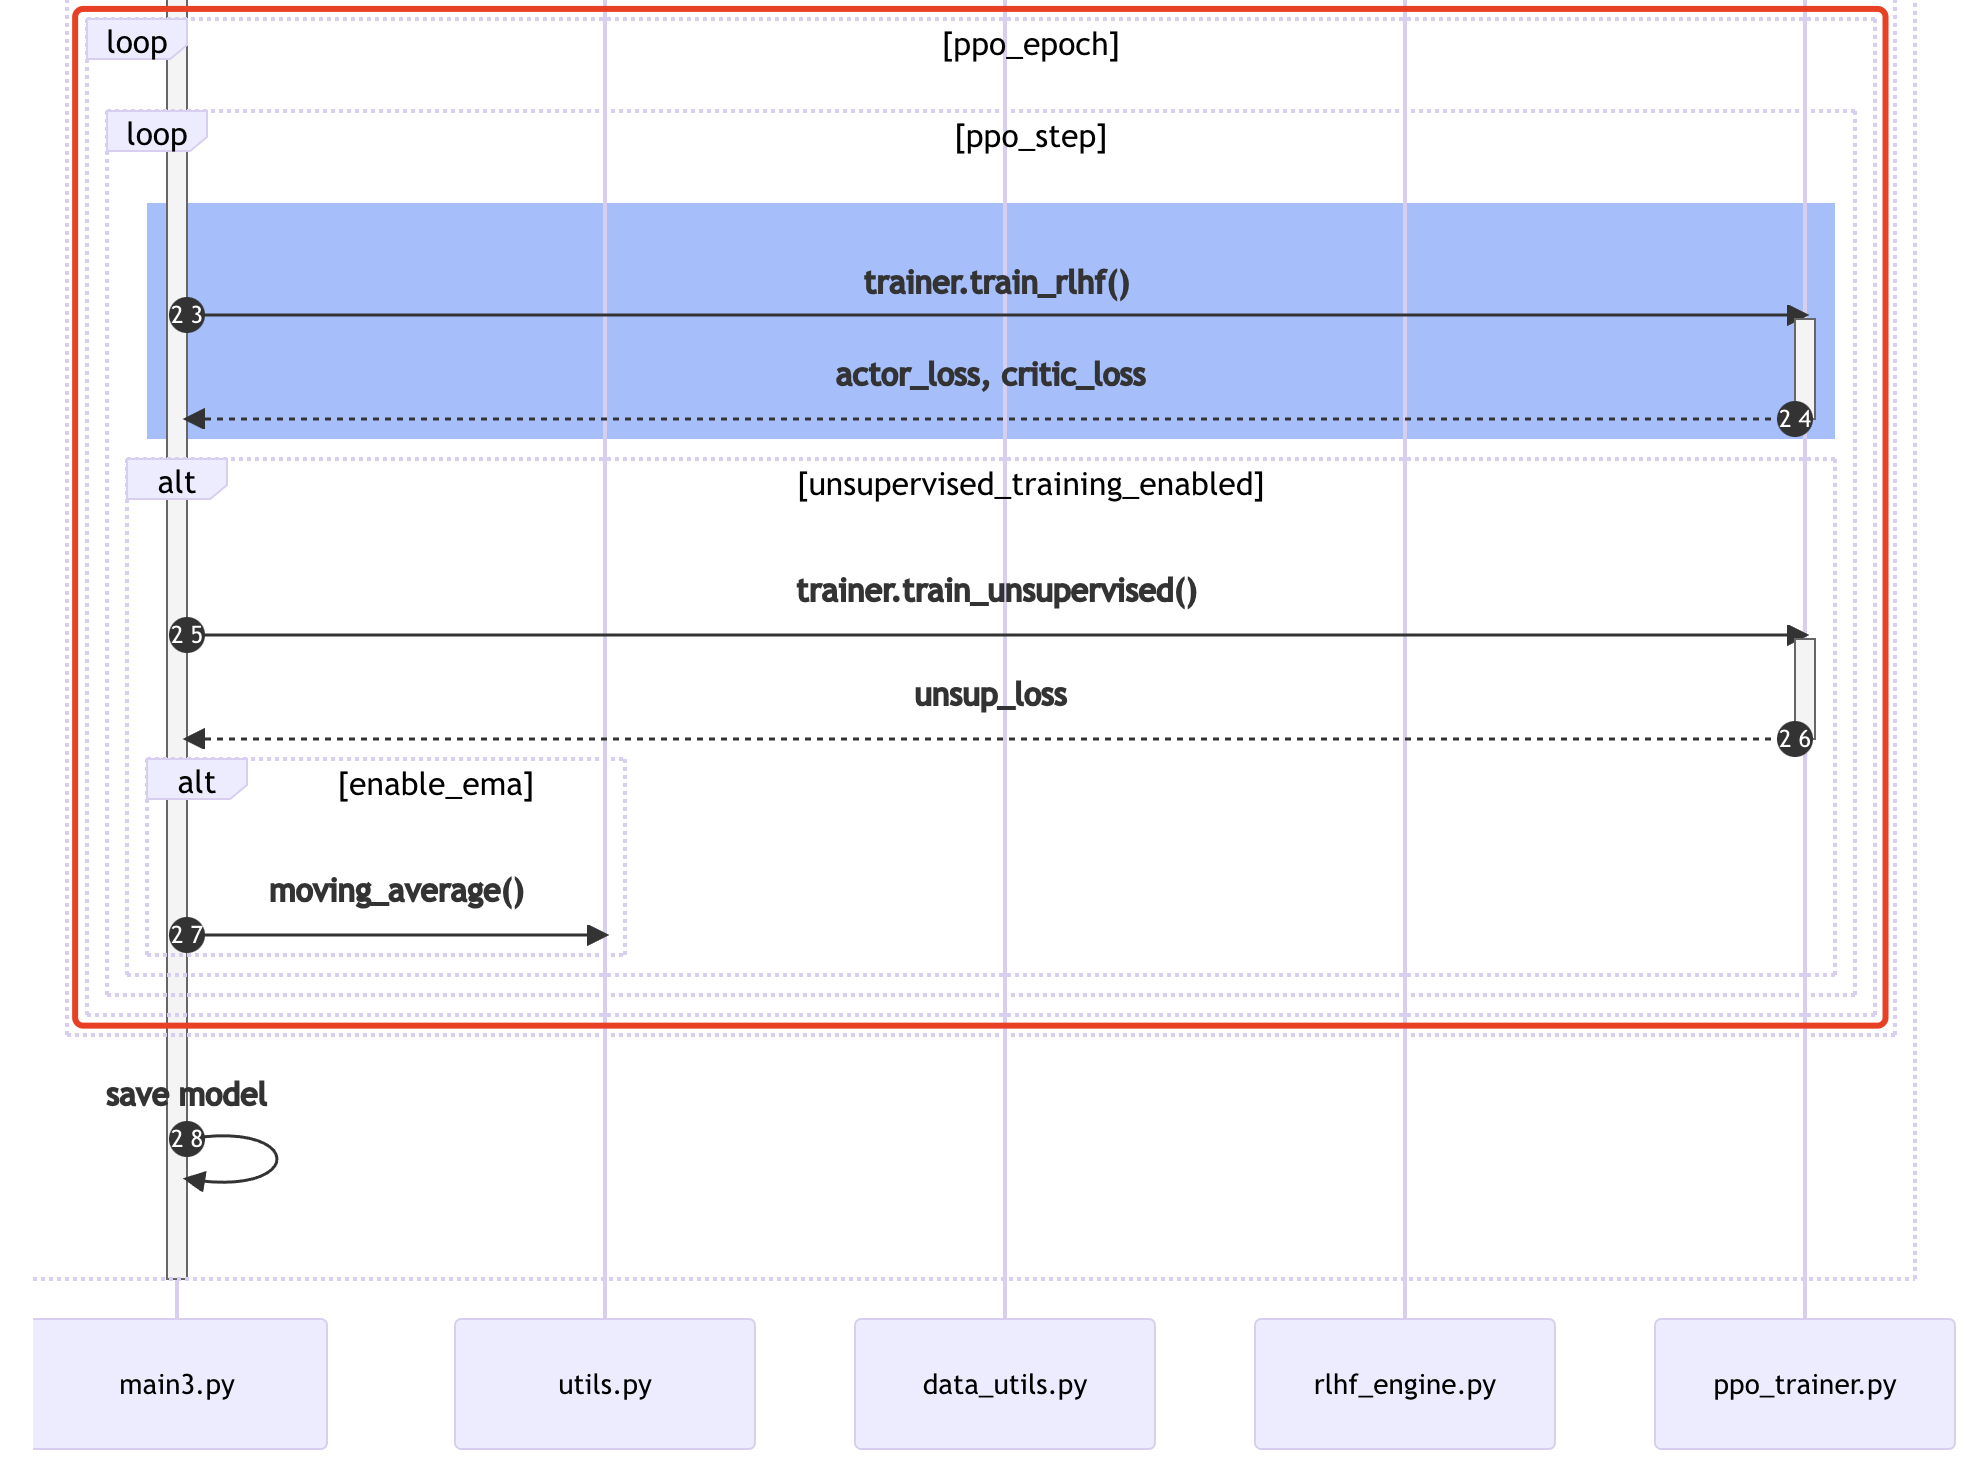Click the sequence number 27 circle
This screenshot has height=1466, width=1976.
click(186, 935)
